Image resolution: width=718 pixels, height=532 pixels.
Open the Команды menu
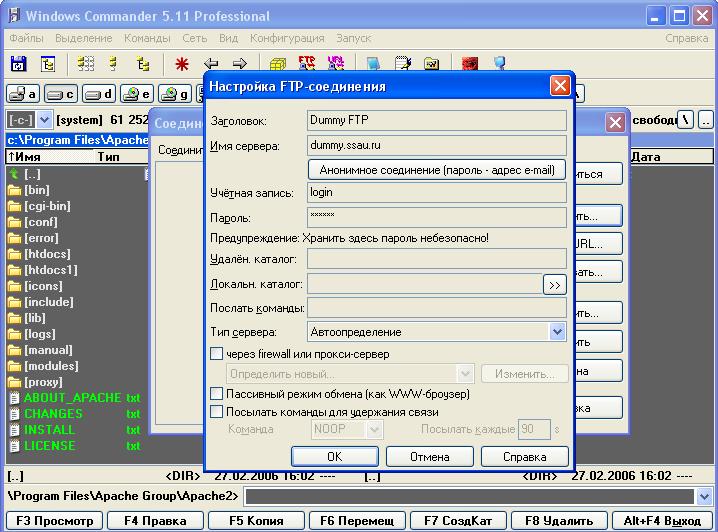147,38
